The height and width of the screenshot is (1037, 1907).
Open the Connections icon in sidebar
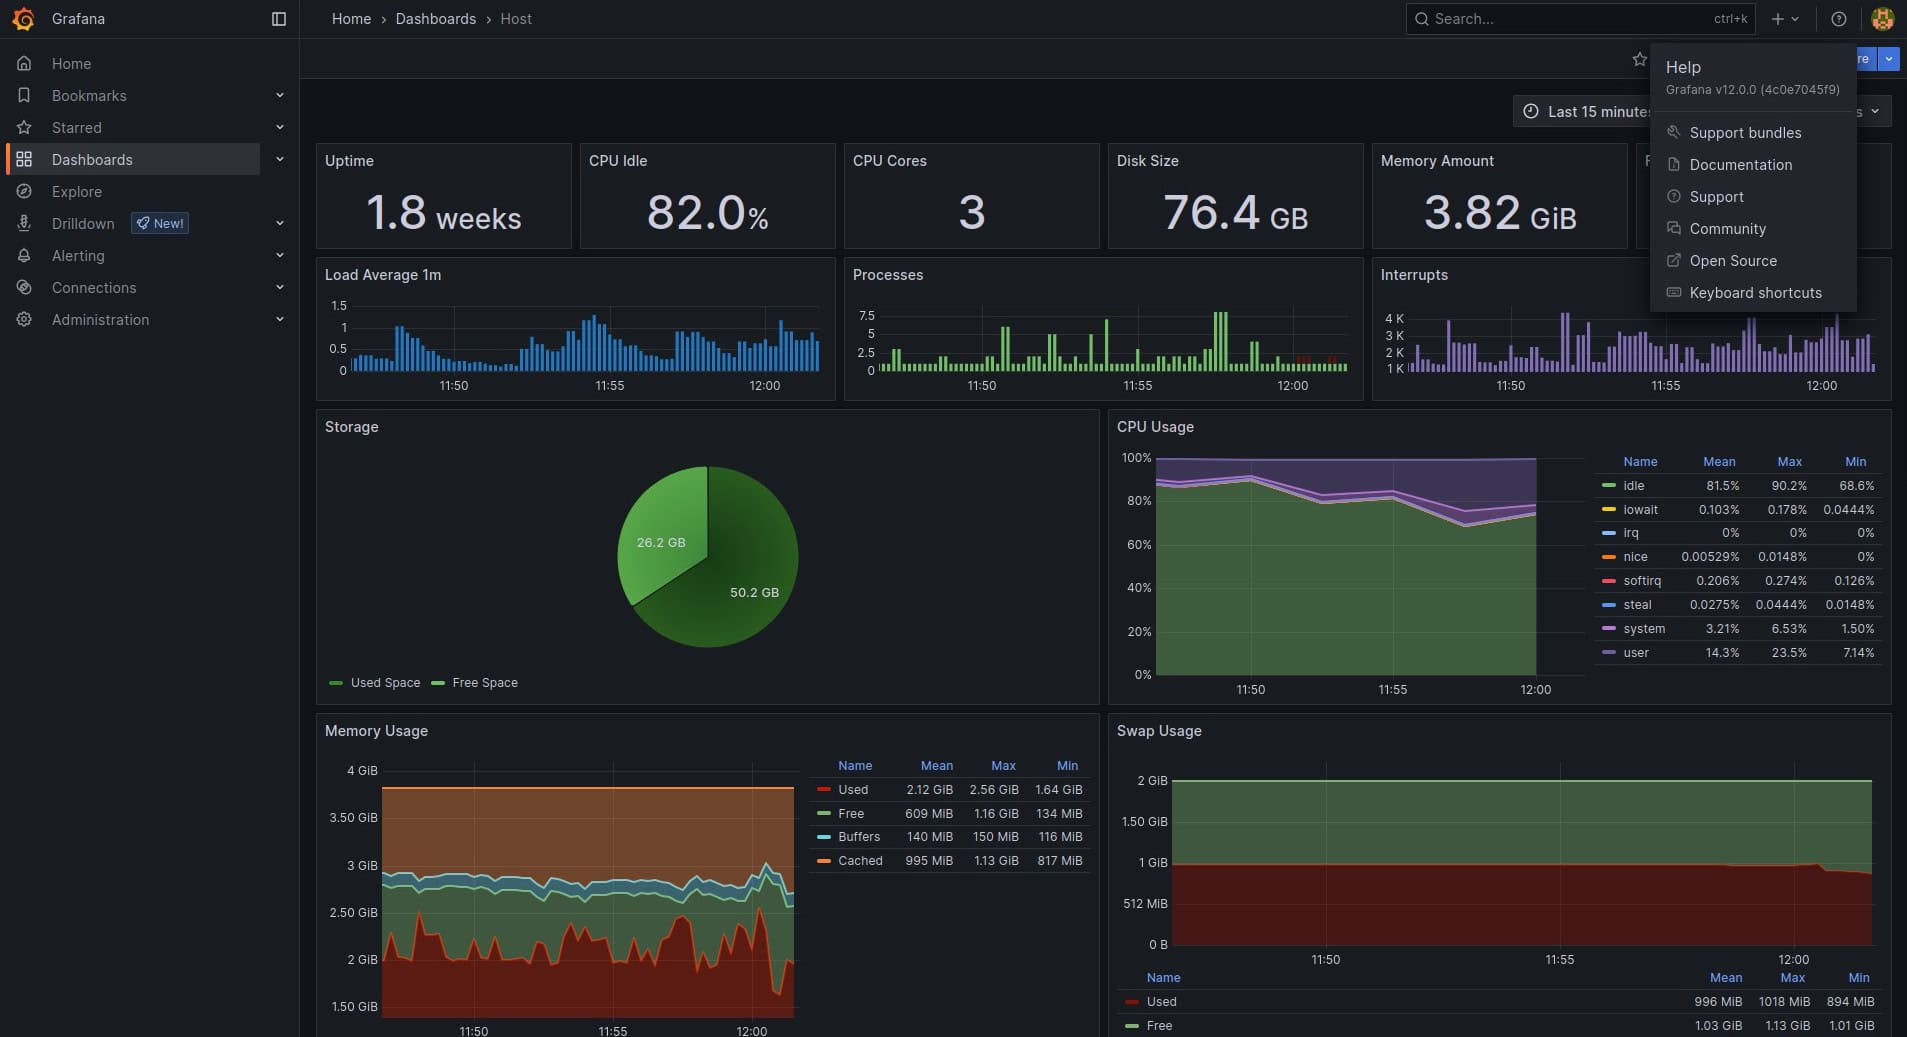pos(24,287)
